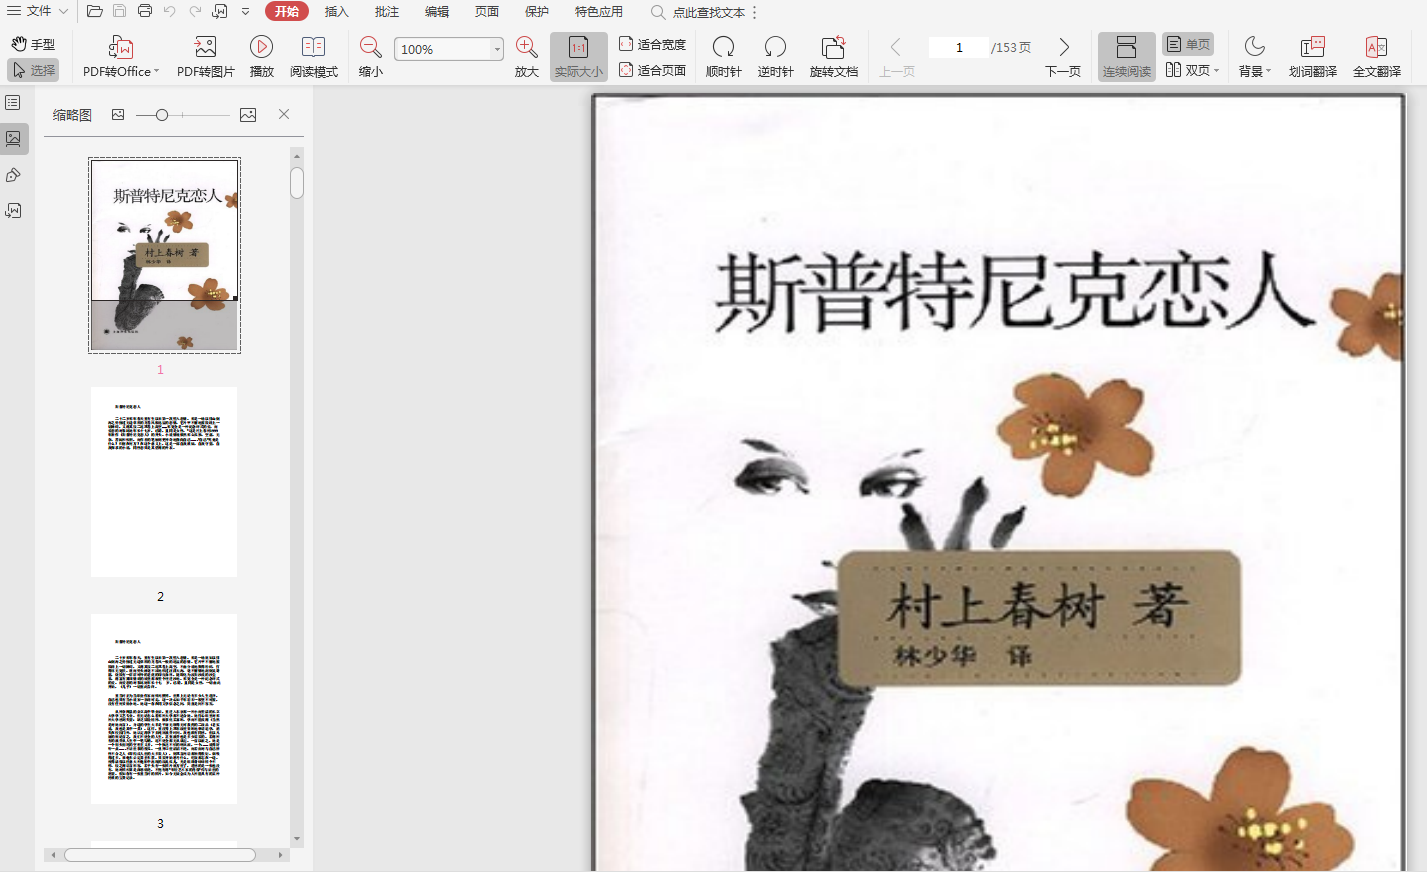The height and width of the screenshot is (872, 1427).
Task: Shrink thumbnails using small image icon
Action: 118,115
